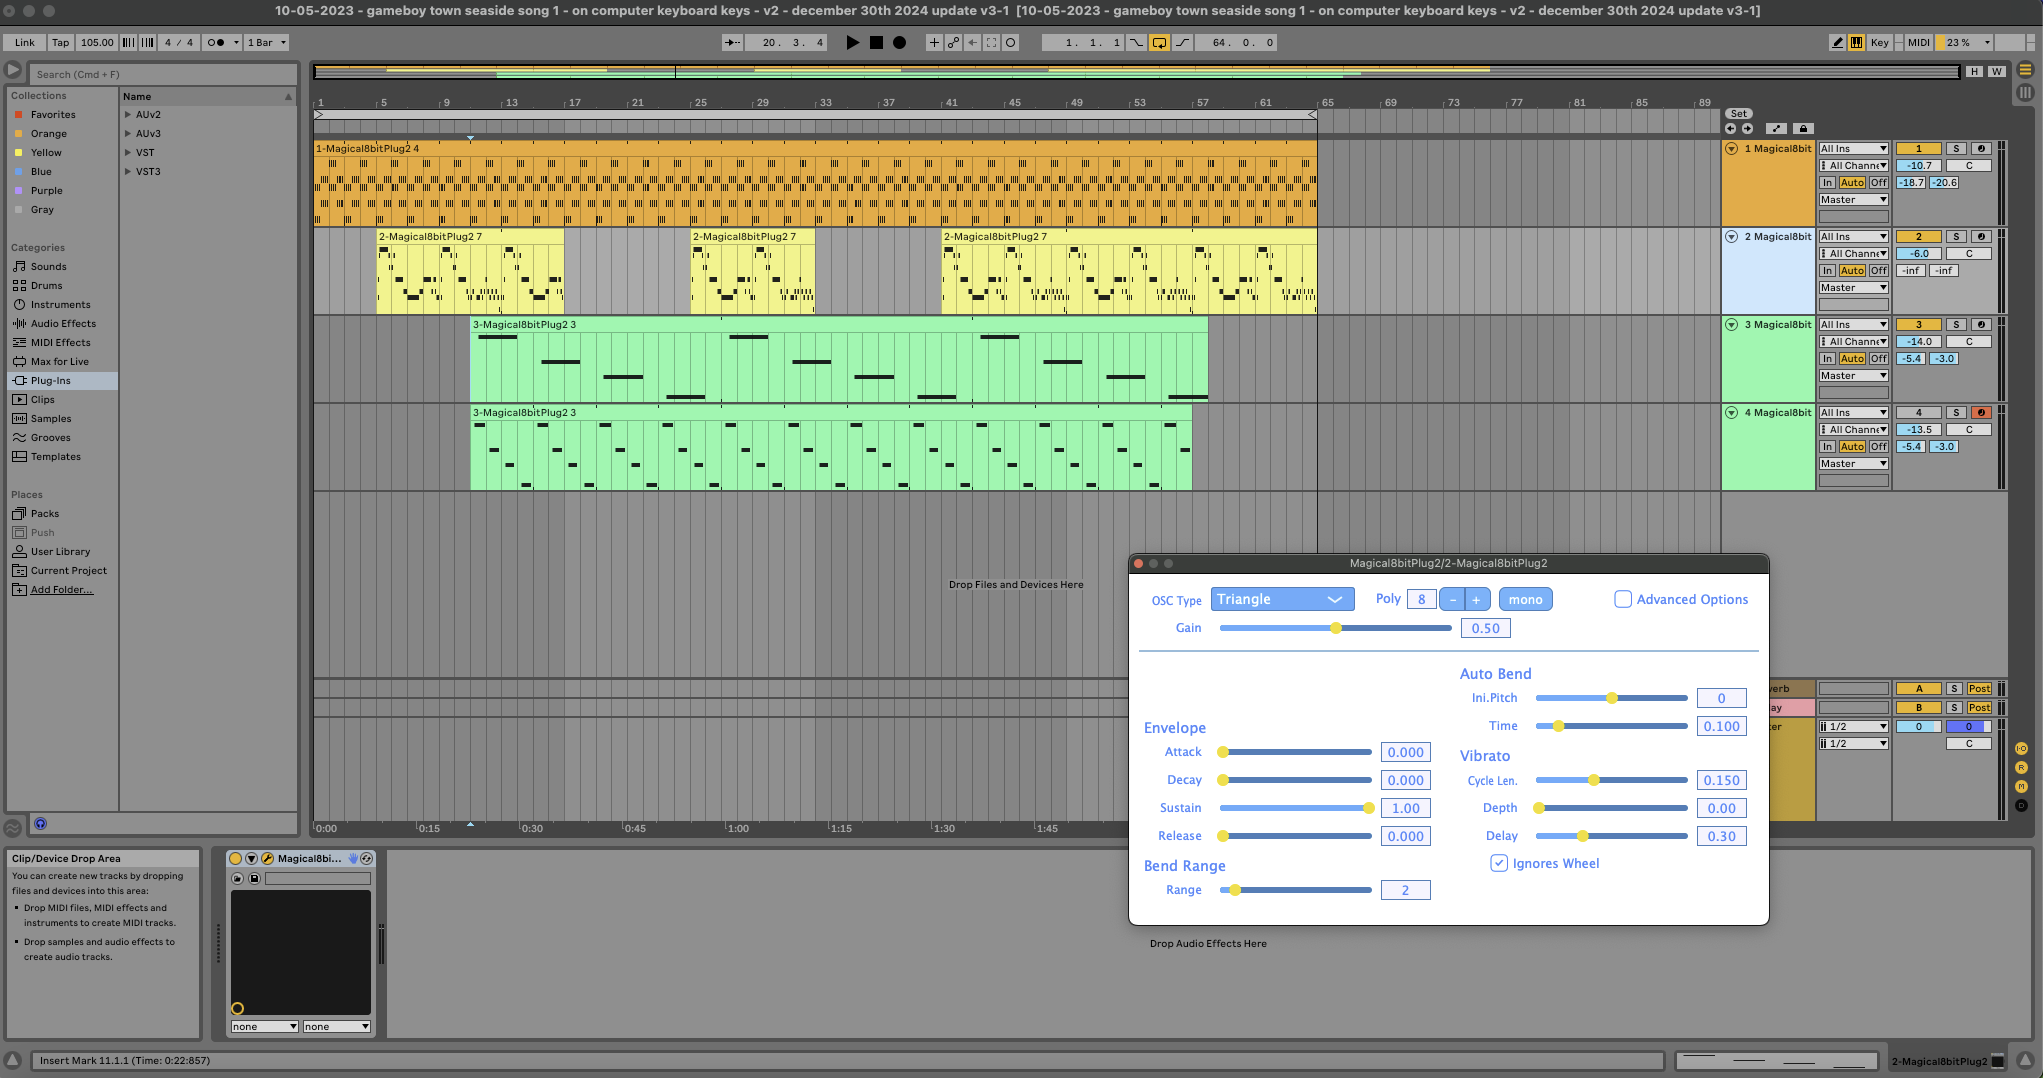This screenshot has height=1078, width=2043.
Task: Toggle Session Record circle icon
Action: point(1011,42)
